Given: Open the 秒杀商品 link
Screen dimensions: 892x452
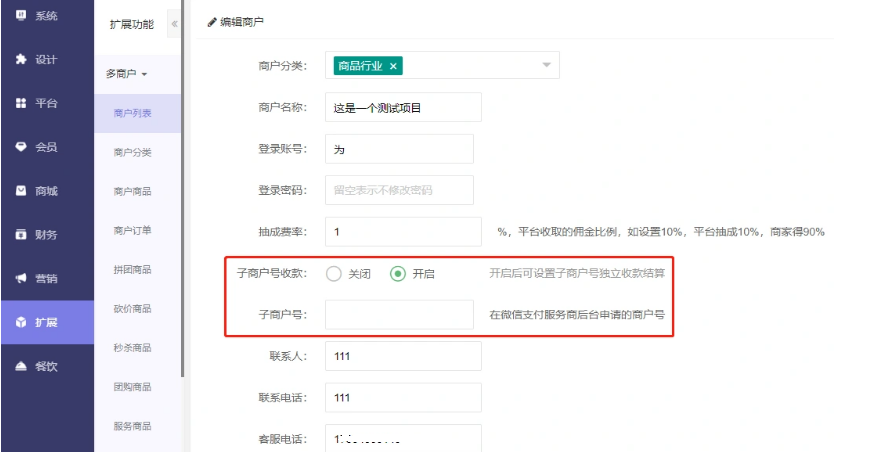Looking at the screenshot, I should coord(133,348).
